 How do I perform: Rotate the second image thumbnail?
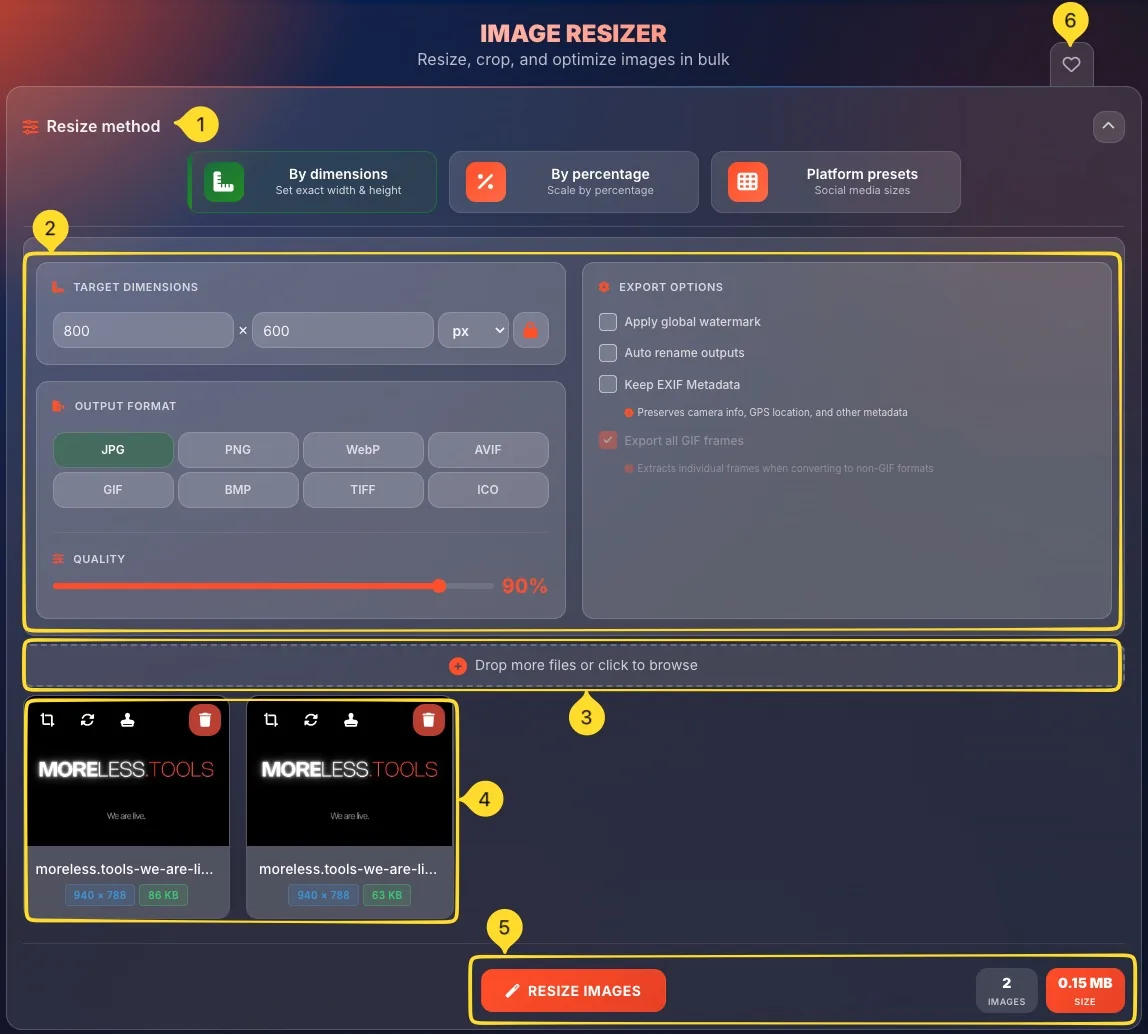311,719
